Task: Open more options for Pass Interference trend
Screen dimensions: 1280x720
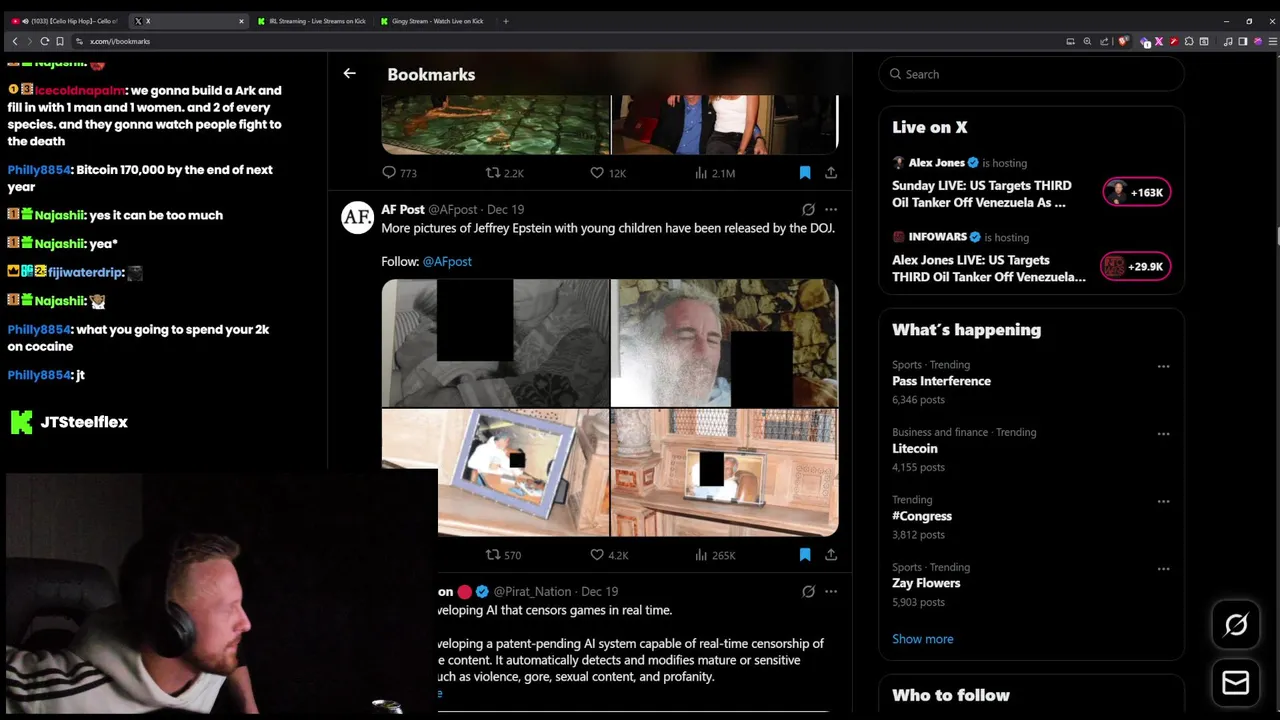Action: (x=1163, y=366)
